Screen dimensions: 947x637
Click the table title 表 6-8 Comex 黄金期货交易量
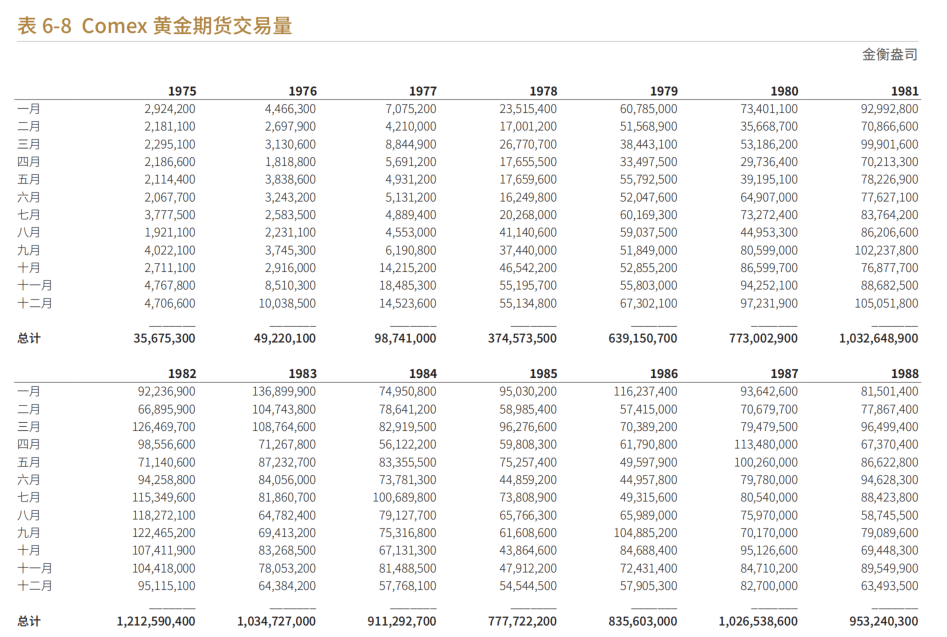point(155,25)
